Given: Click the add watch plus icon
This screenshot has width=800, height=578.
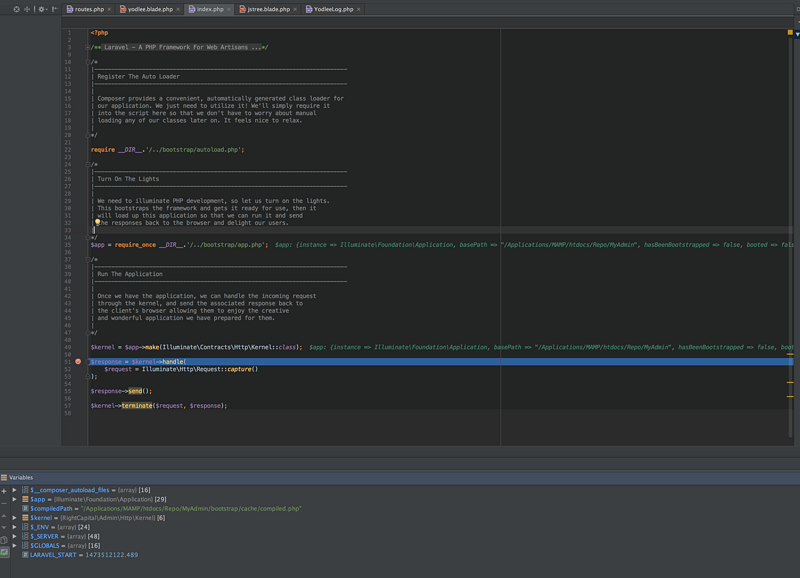Looking at the screenshot, I should [x=4, y=491].
